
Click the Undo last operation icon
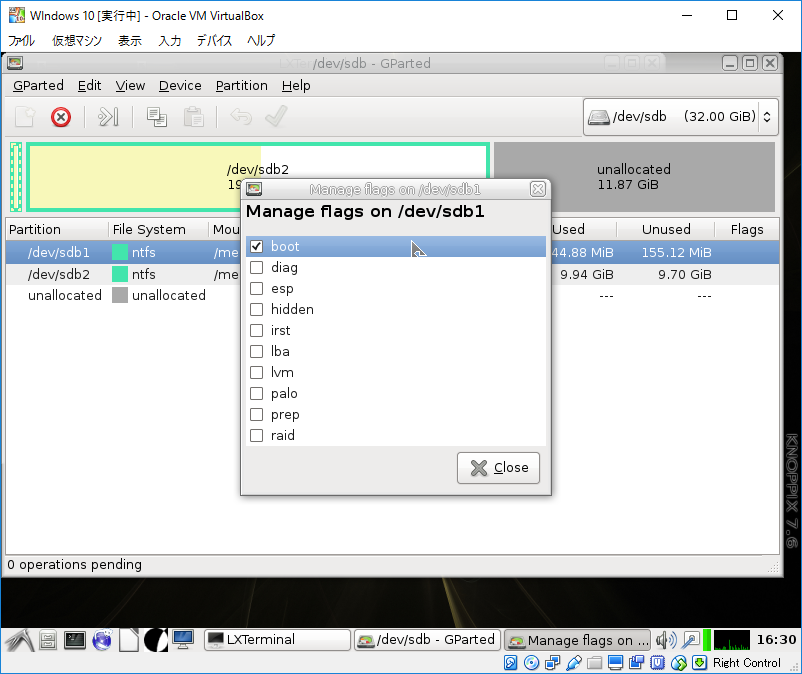(241, 117)
